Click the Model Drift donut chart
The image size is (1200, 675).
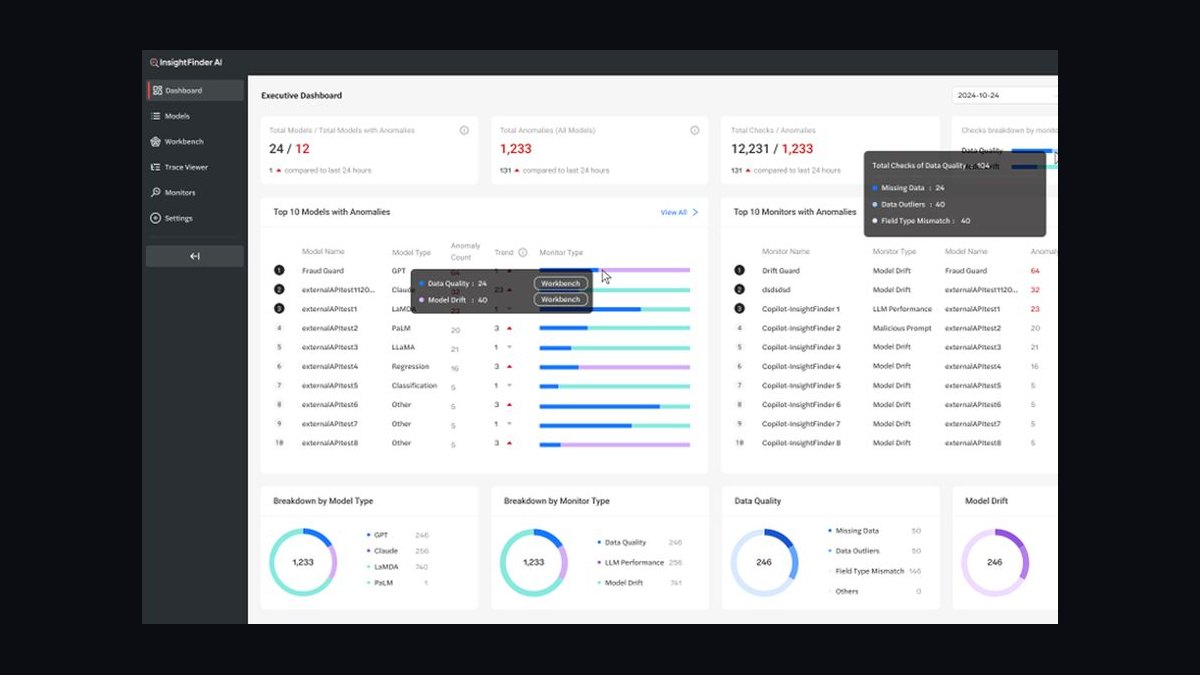995,562
